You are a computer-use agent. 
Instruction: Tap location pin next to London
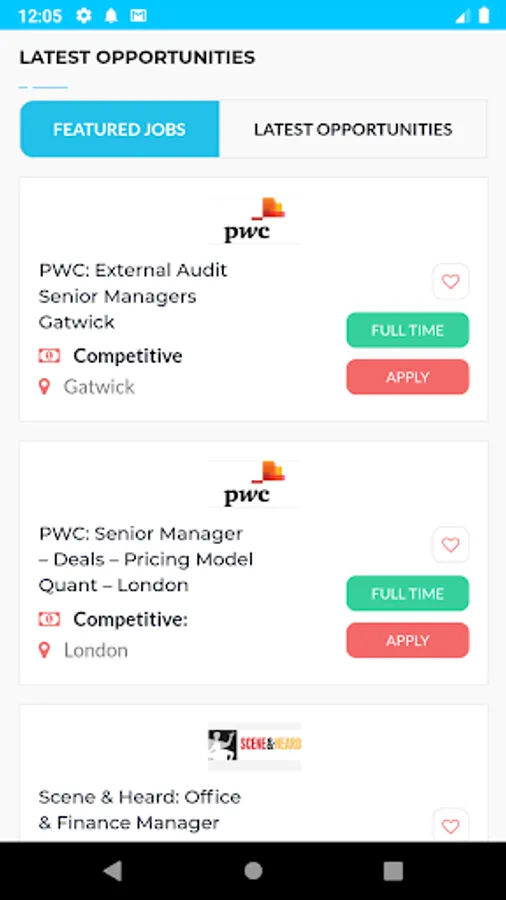(44, 650)
